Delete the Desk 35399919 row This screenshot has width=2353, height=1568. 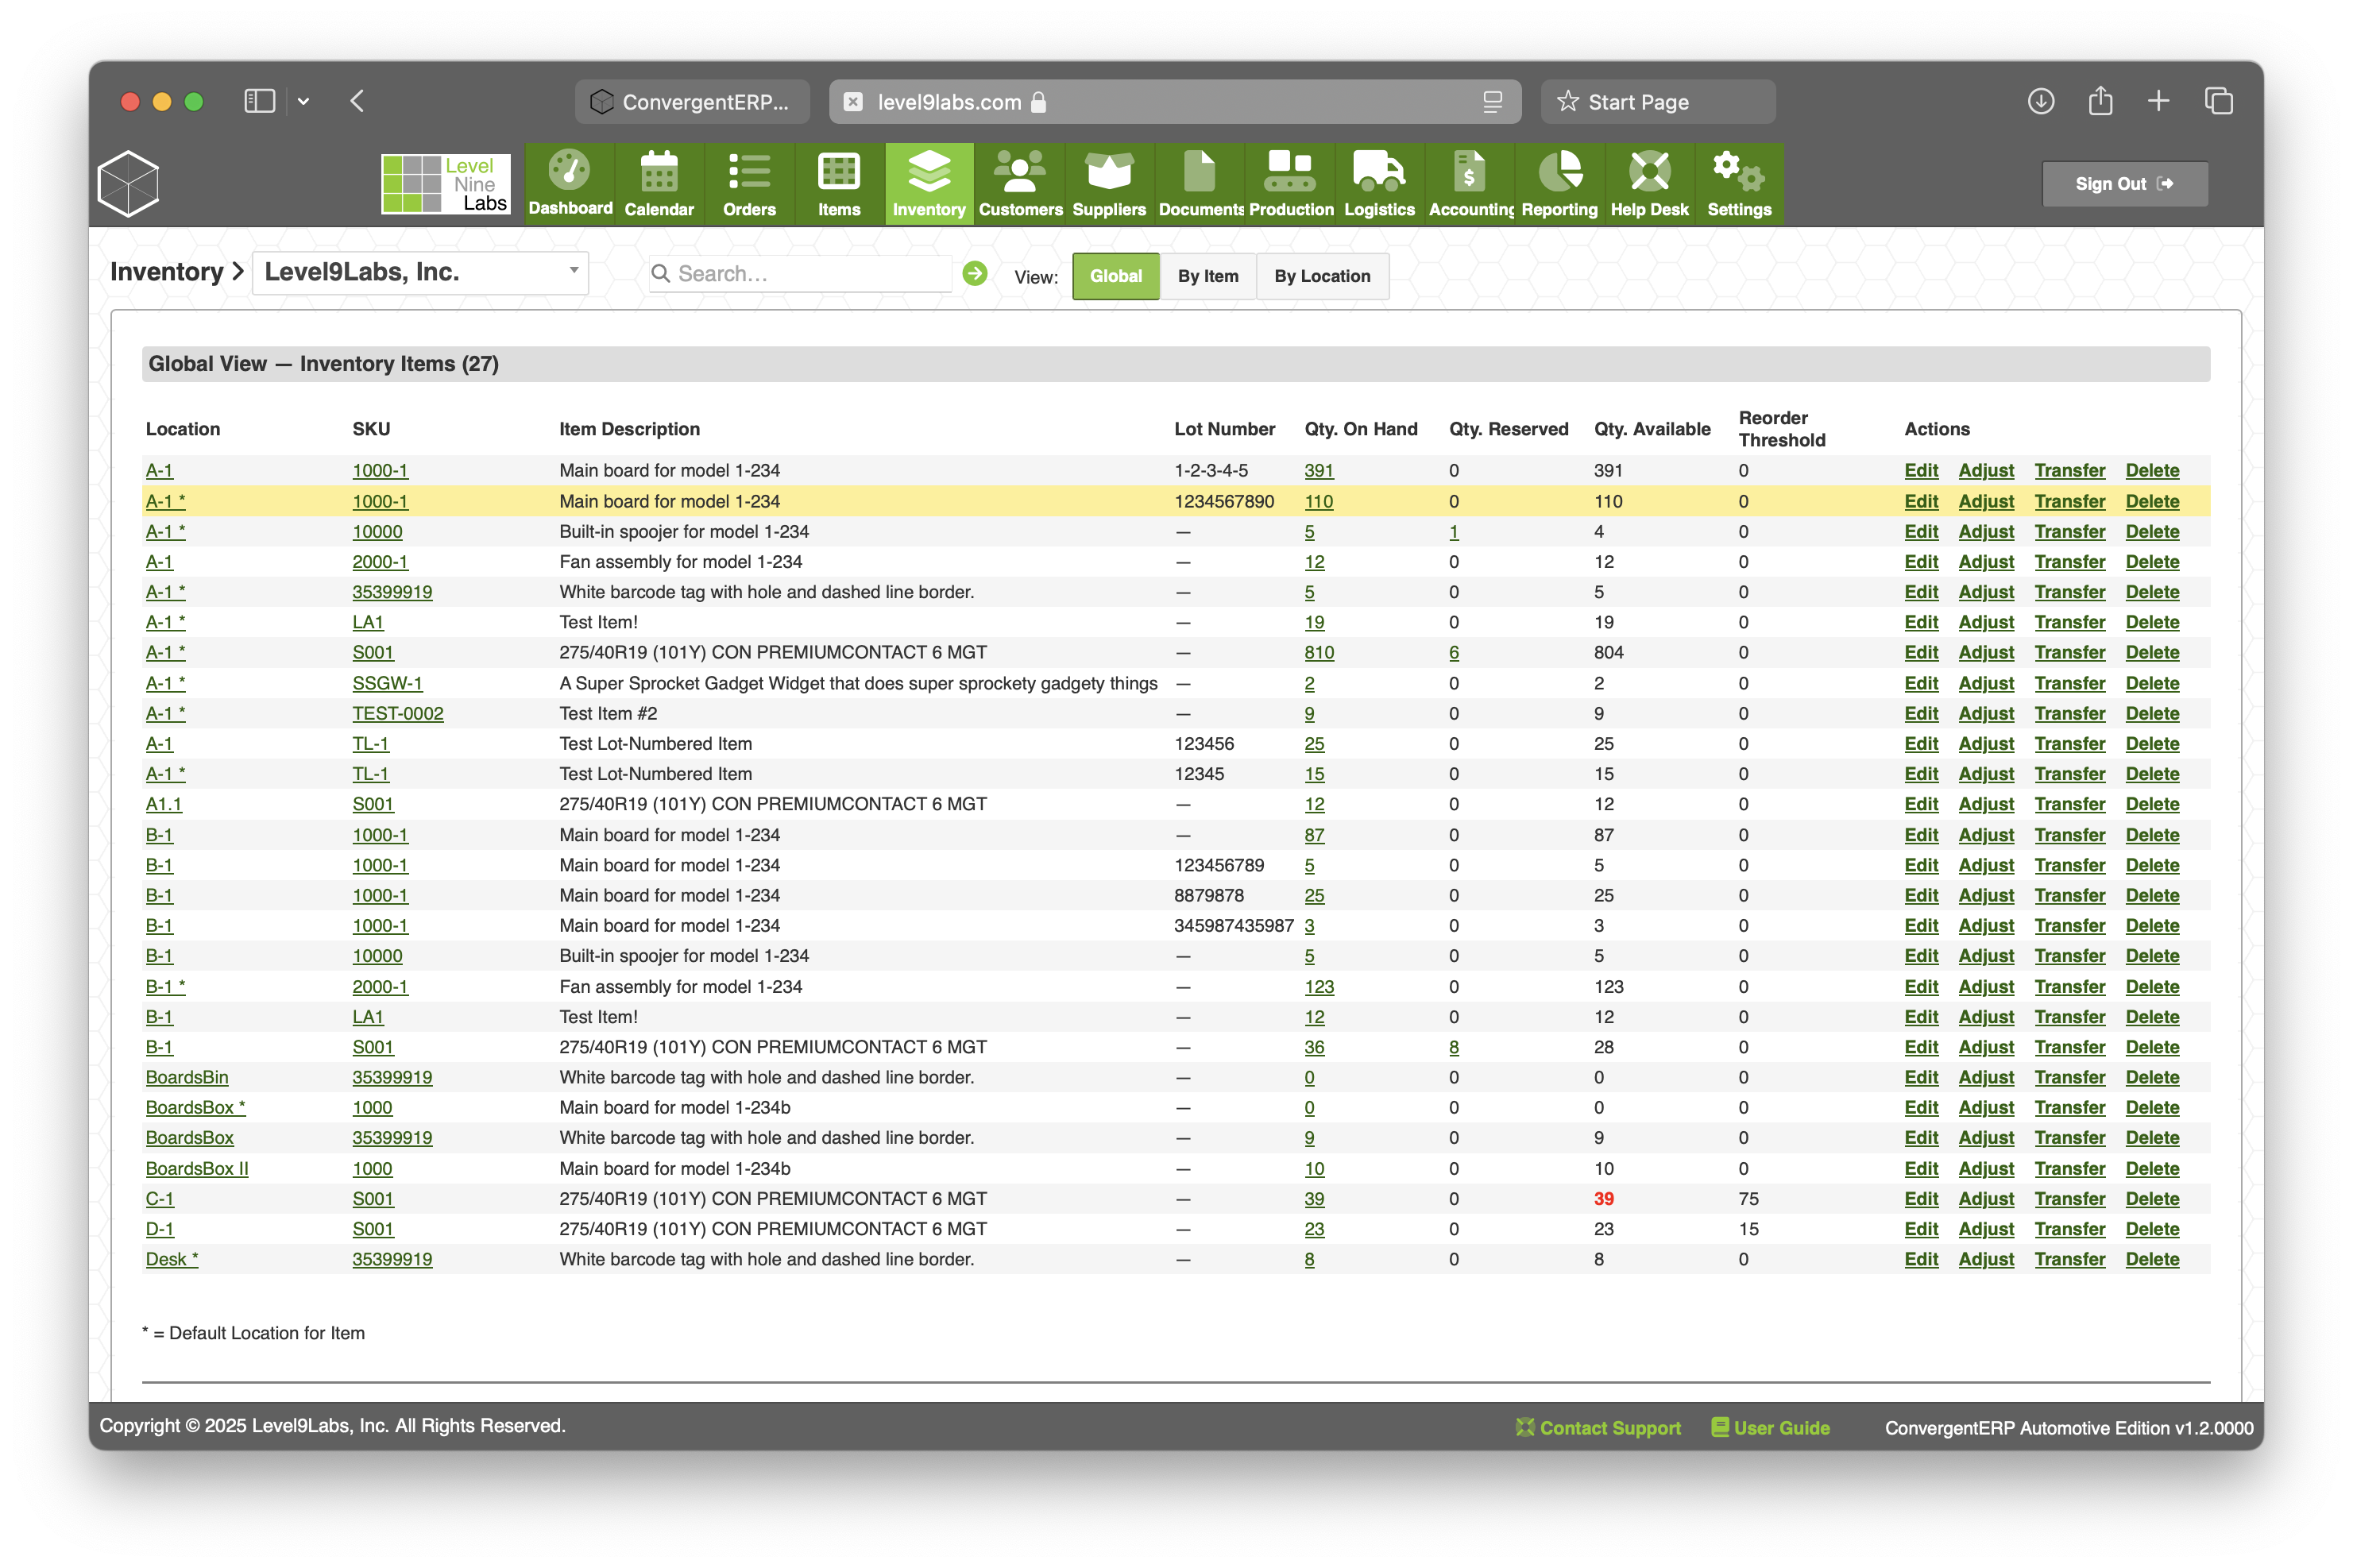2152,1259
